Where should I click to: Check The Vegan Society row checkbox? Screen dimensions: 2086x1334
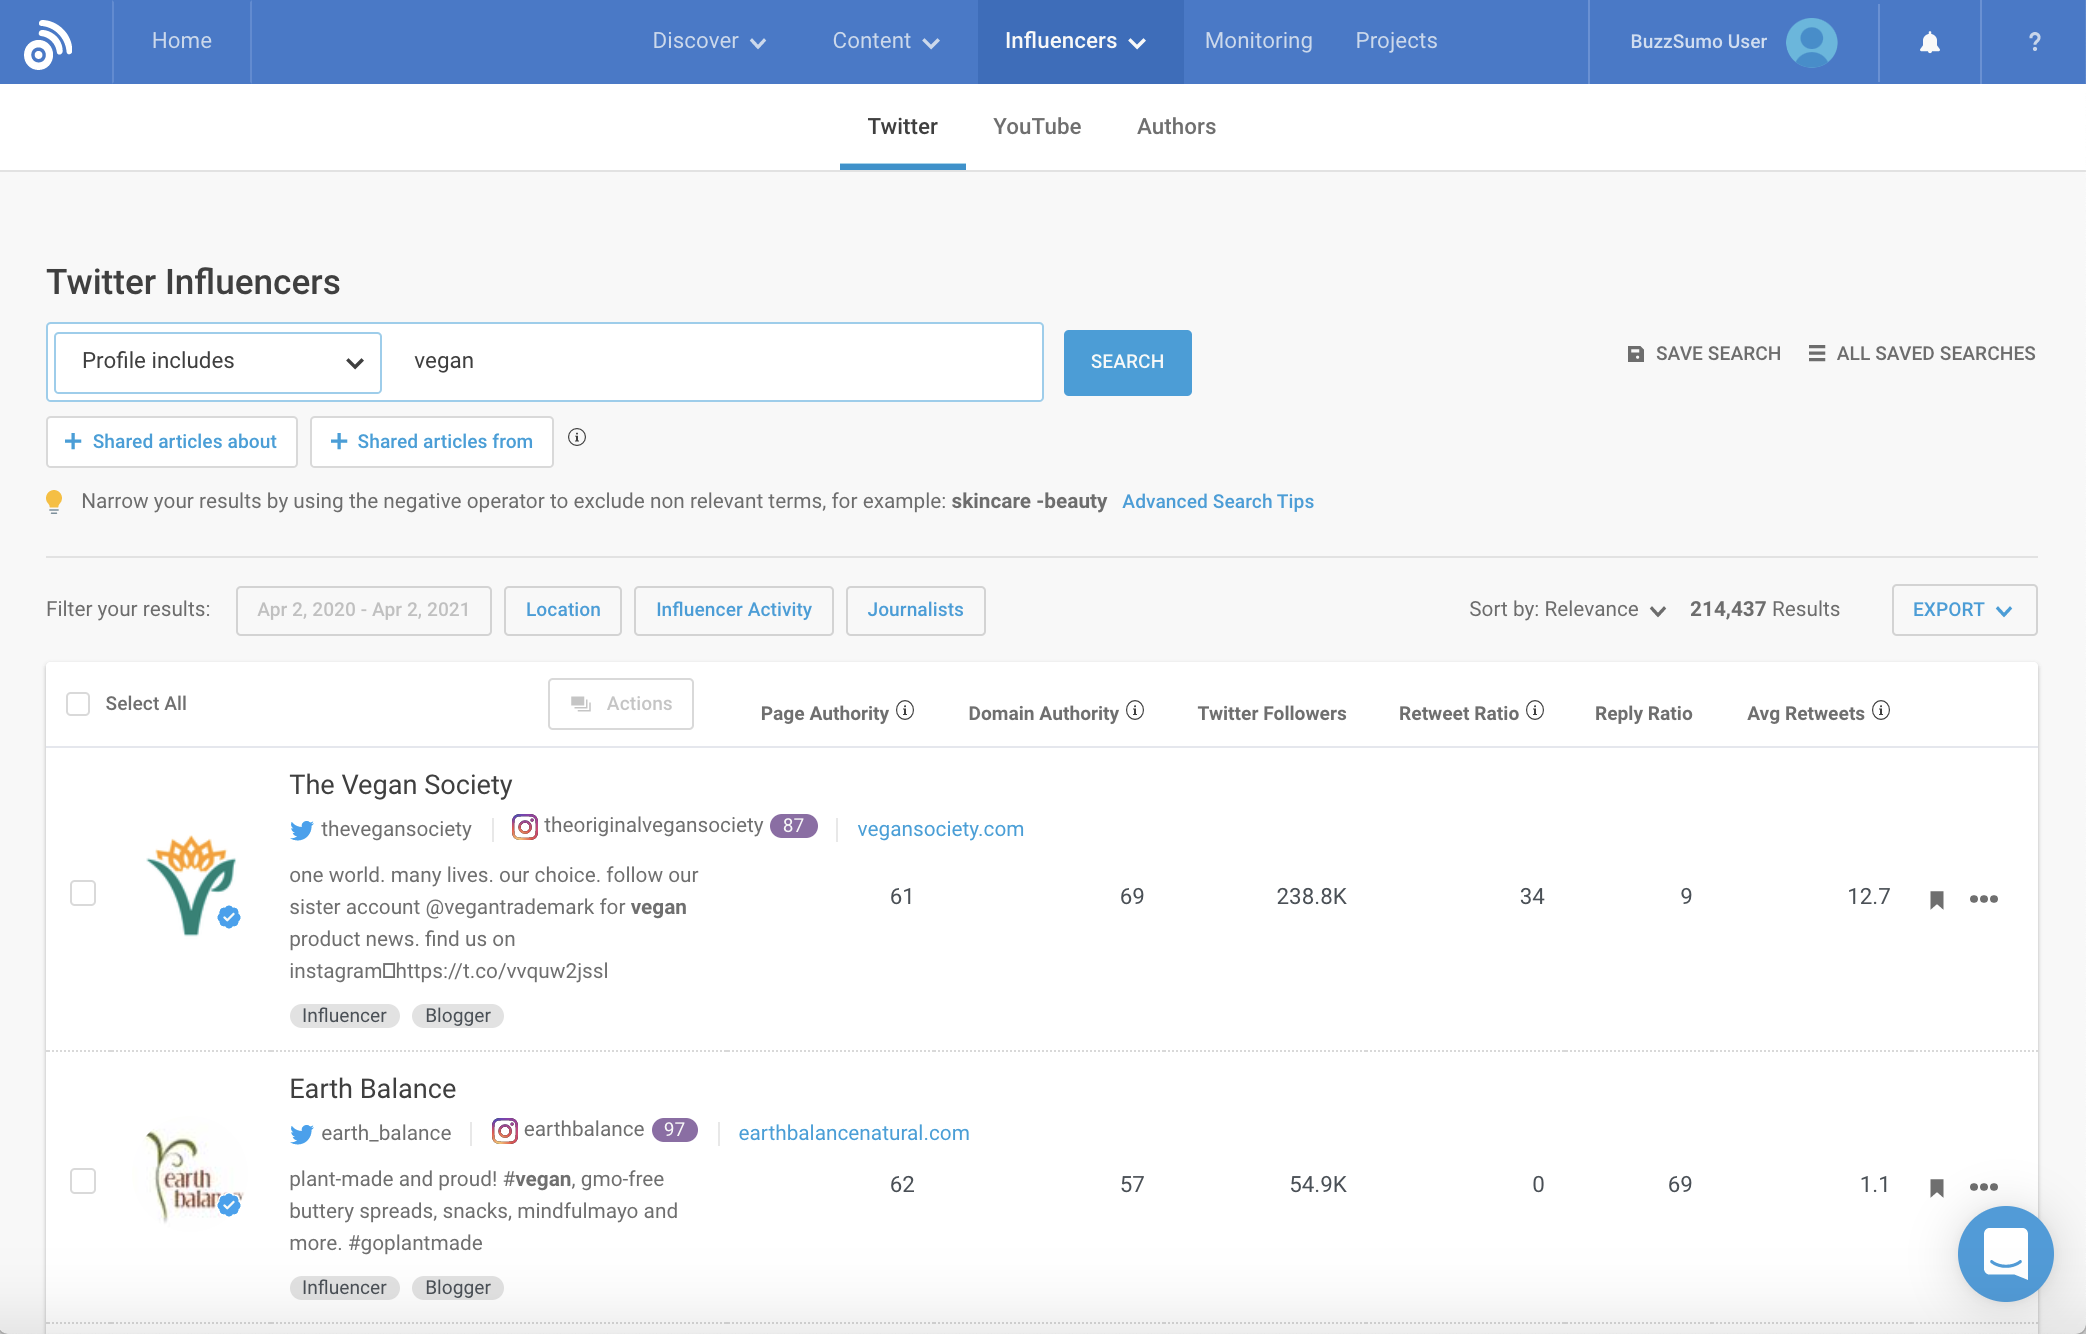pyautogui.click(x=83, y=893)
